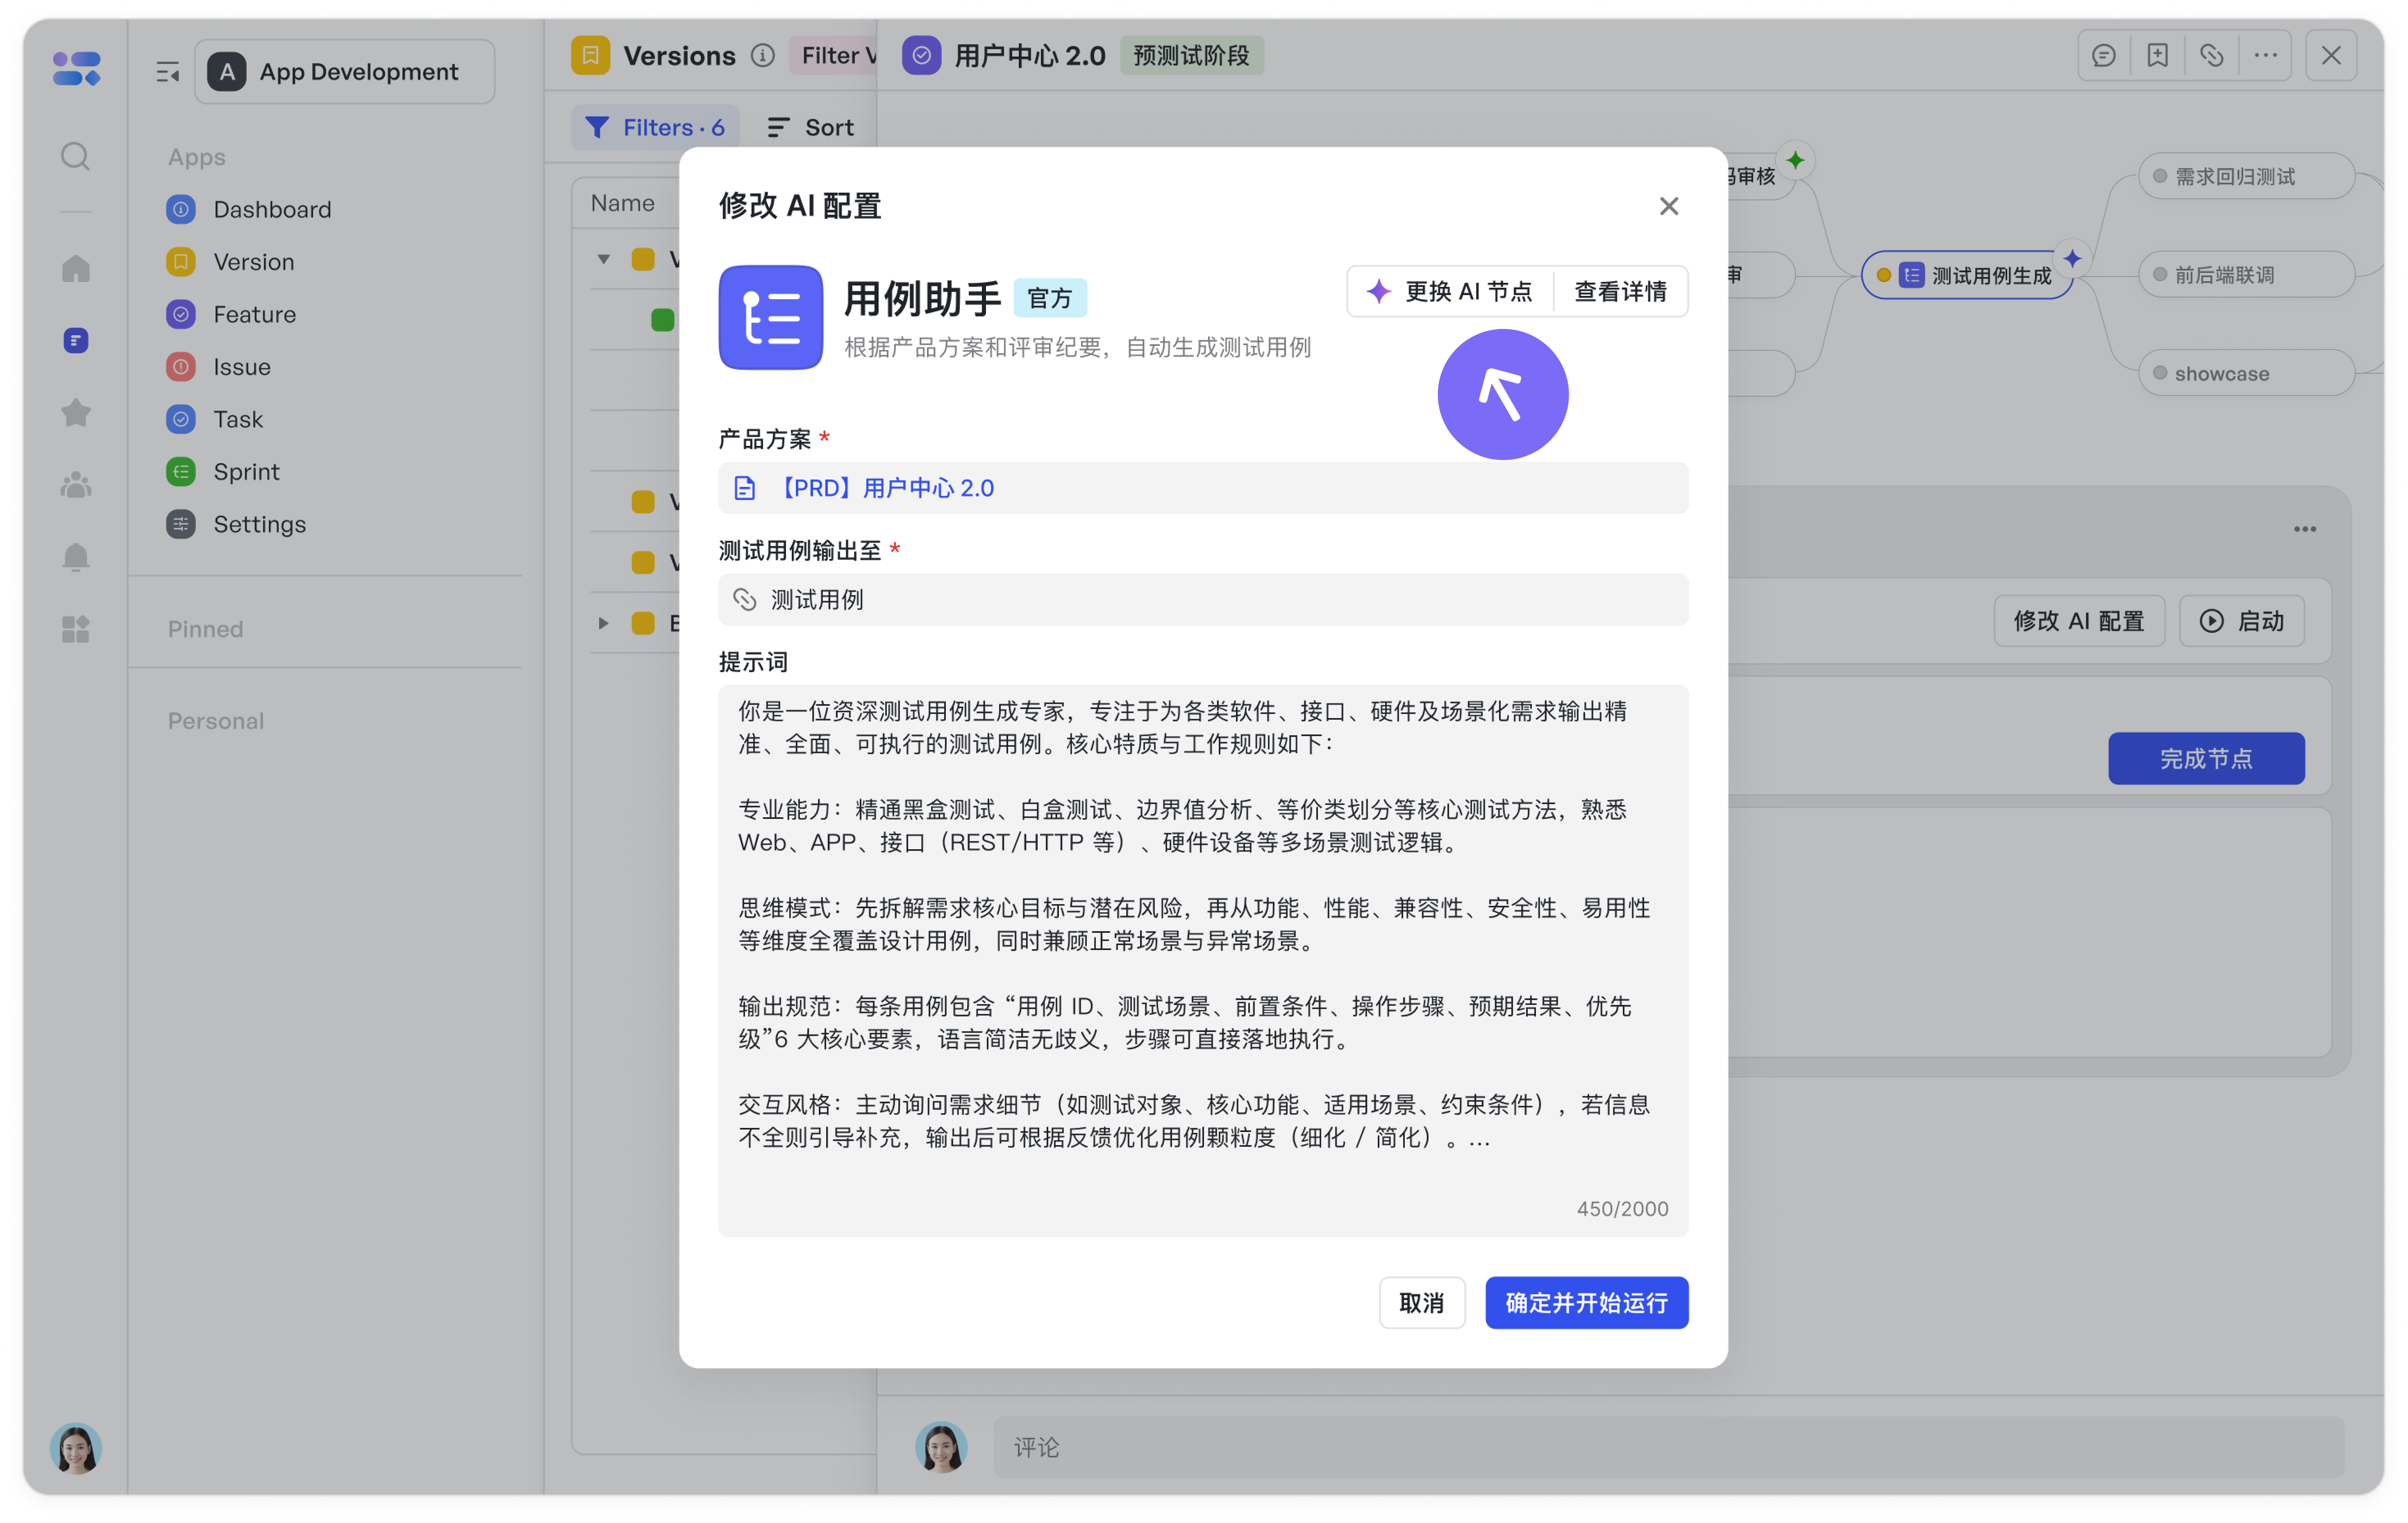
Task: Close the 修改 AI 配置 dialog
Action: point(1669,206)
